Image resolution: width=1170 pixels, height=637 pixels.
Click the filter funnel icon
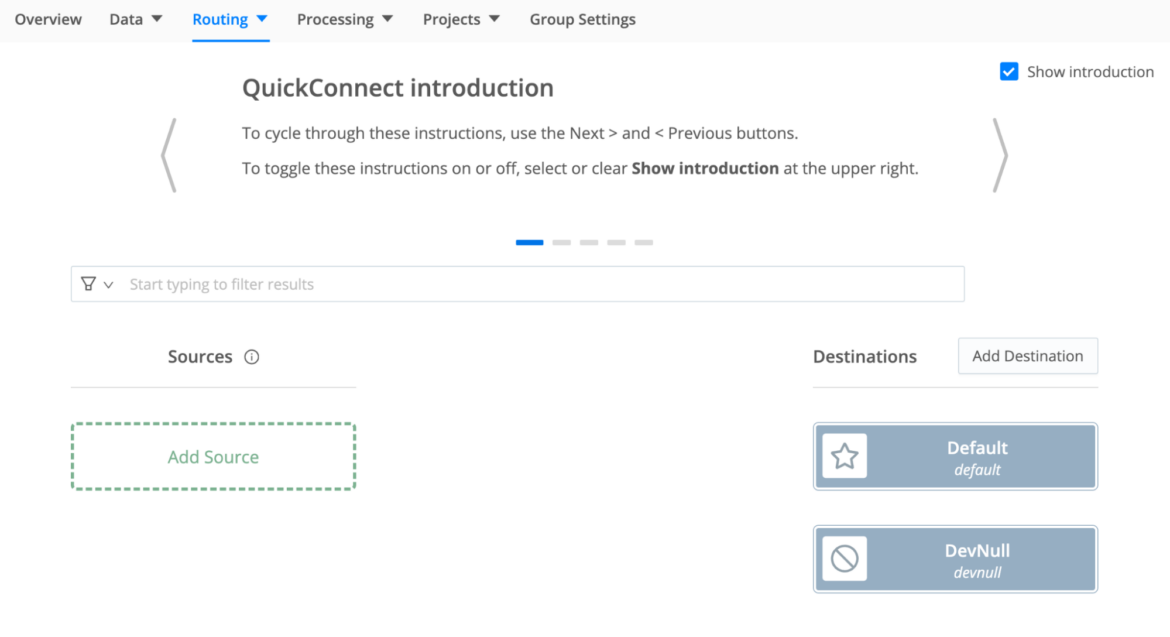(88, 284)
